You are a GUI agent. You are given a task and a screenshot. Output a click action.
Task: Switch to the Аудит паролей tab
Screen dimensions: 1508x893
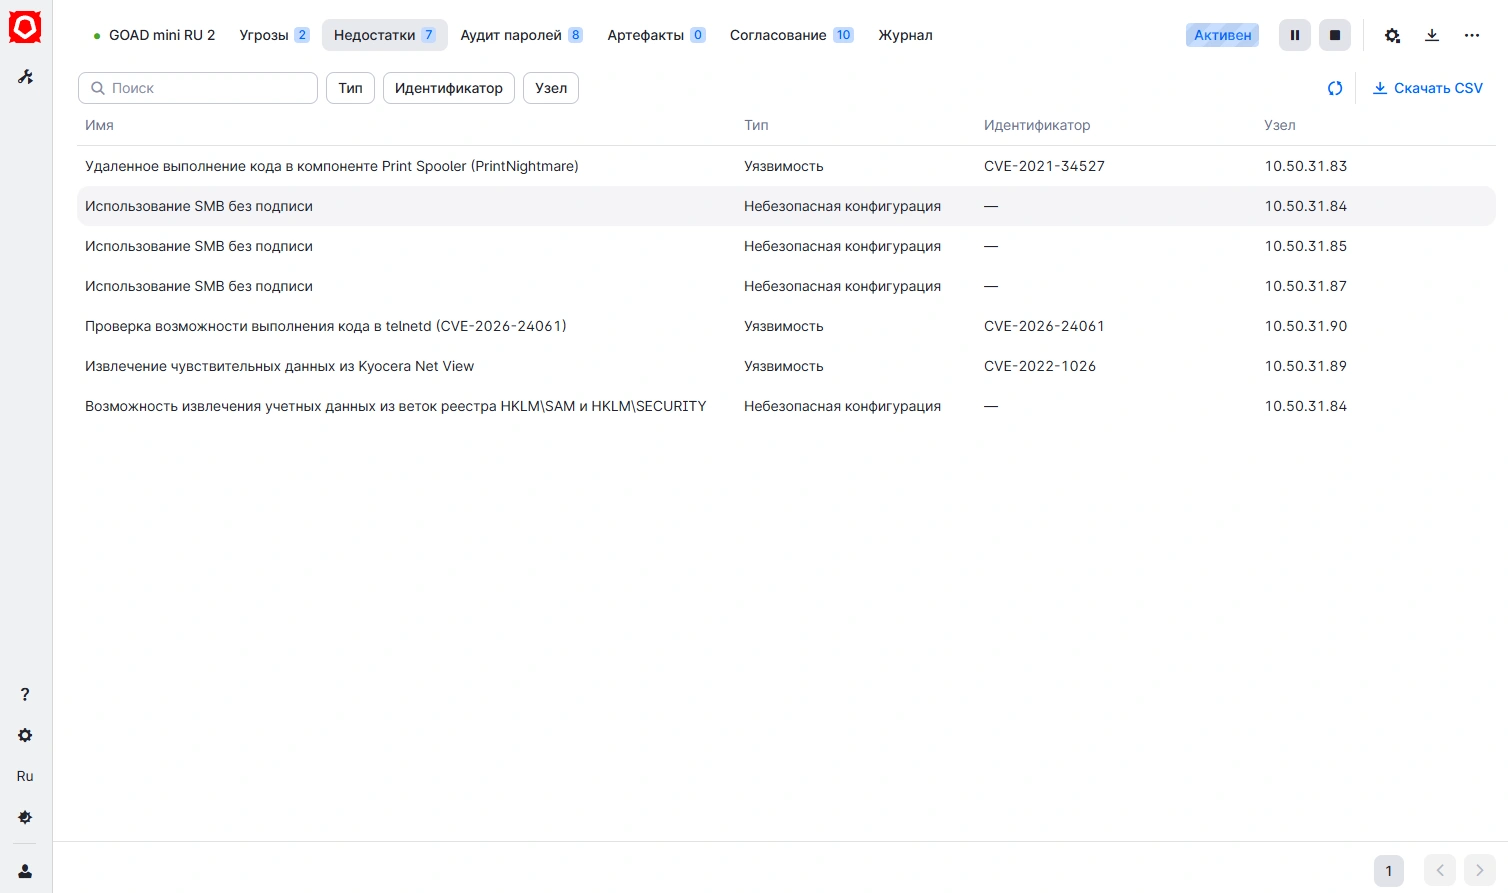521,35
